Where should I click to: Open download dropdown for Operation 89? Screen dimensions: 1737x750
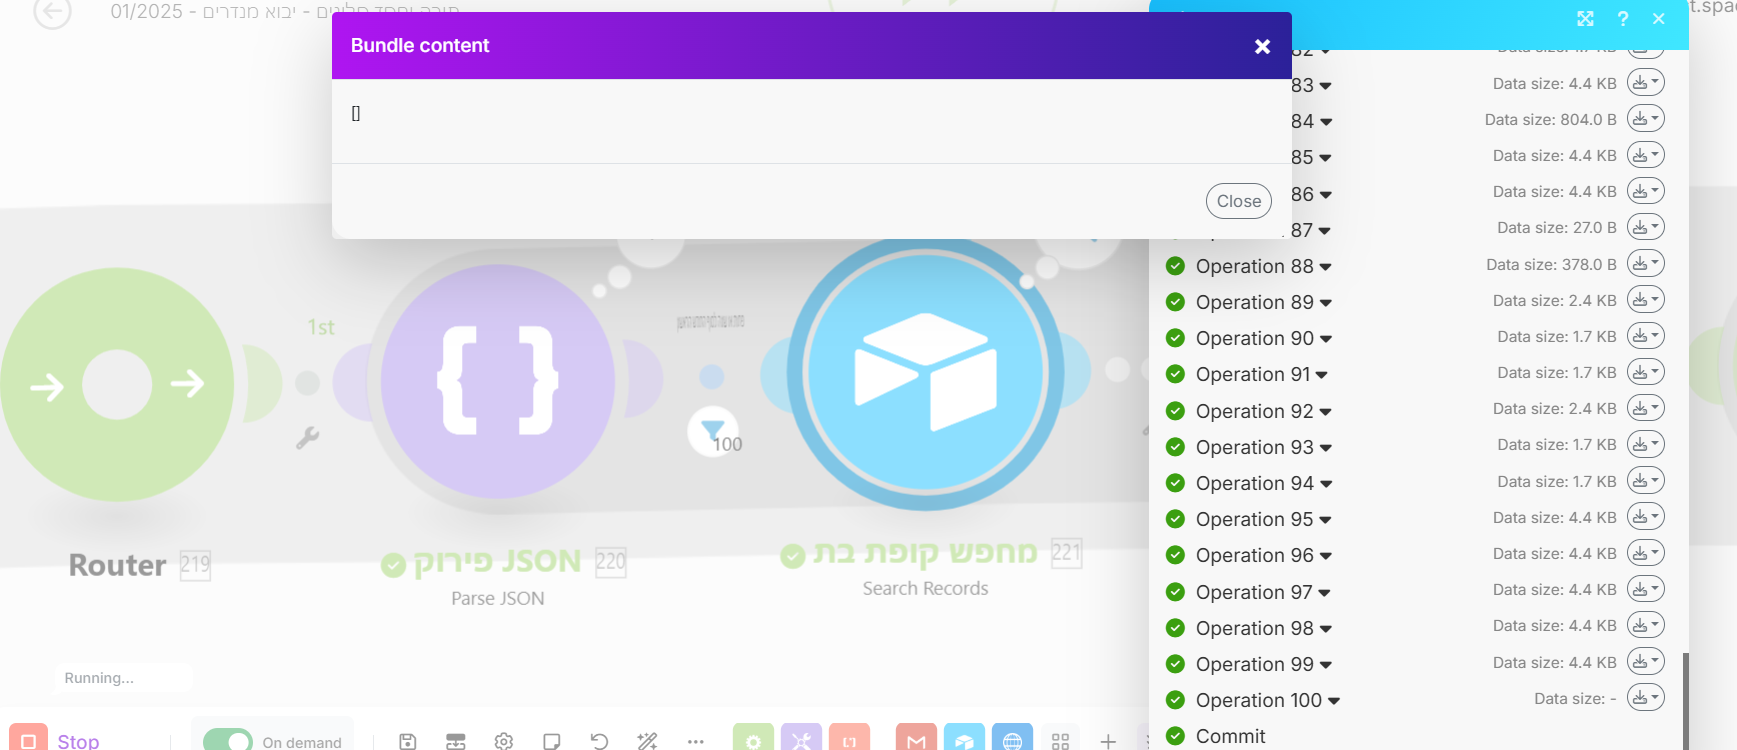click(x=1646, y=300)
